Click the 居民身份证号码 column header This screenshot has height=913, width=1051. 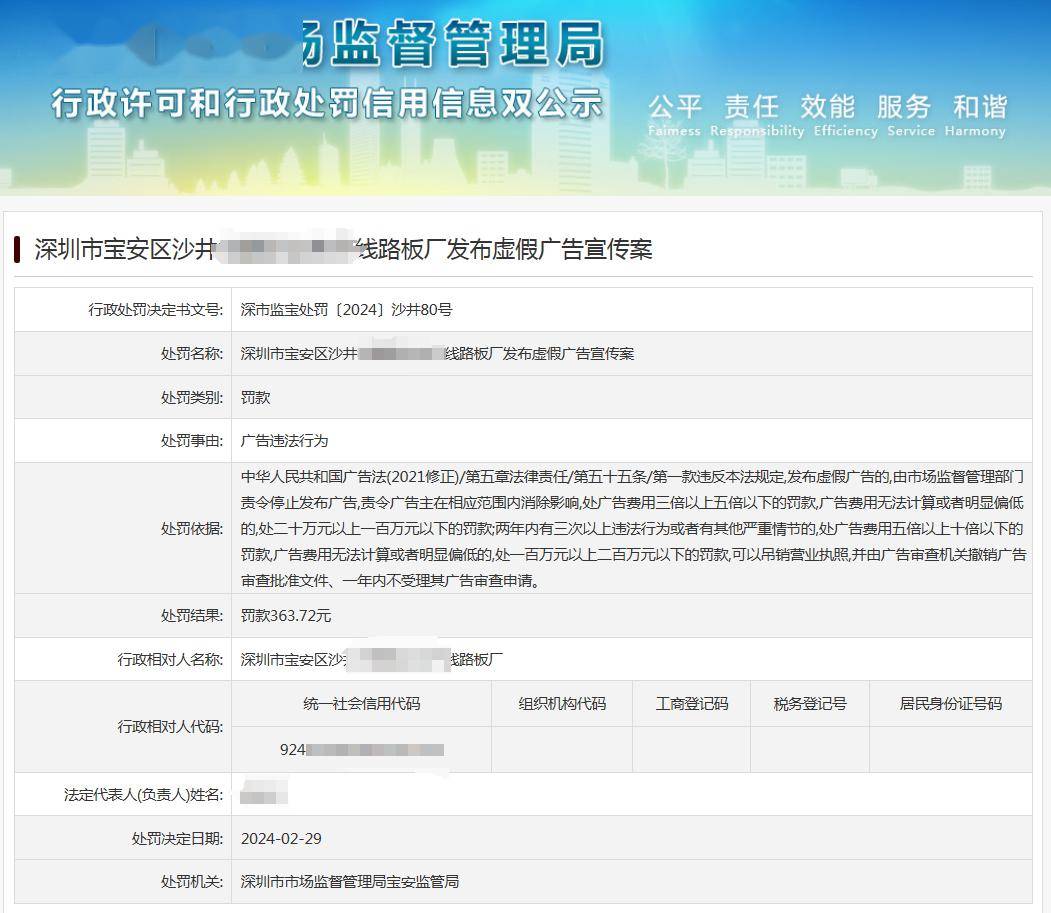click(951, 704)
